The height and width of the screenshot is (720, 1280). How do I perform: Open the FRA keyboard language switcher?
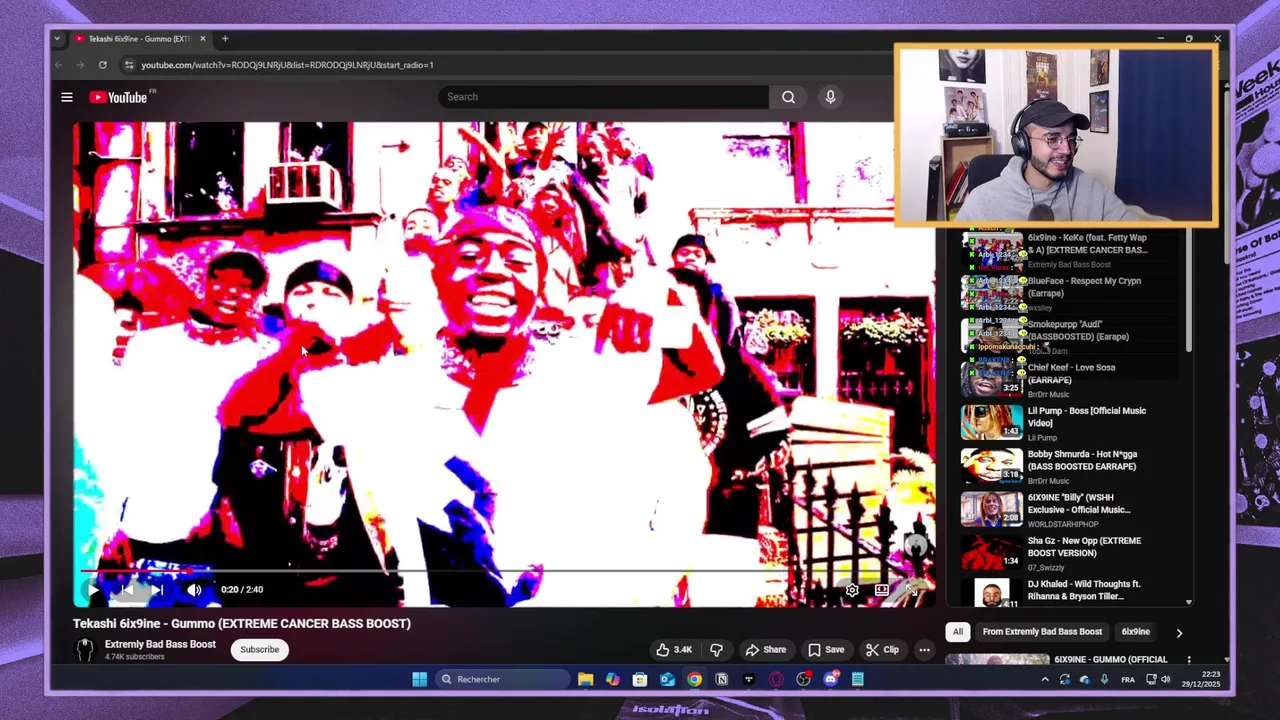tap(1128, 680)
